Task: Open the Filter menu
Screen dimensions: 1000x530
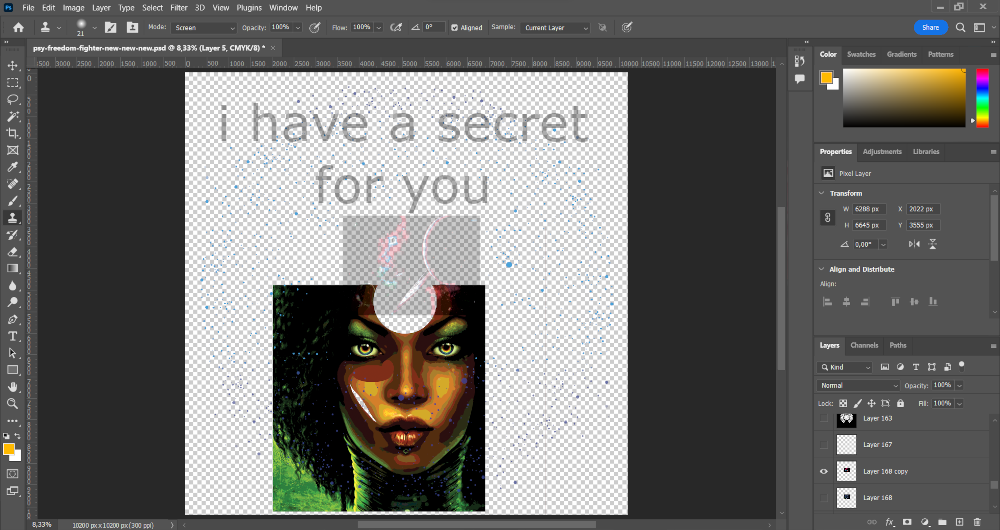Action: point(179,7)
